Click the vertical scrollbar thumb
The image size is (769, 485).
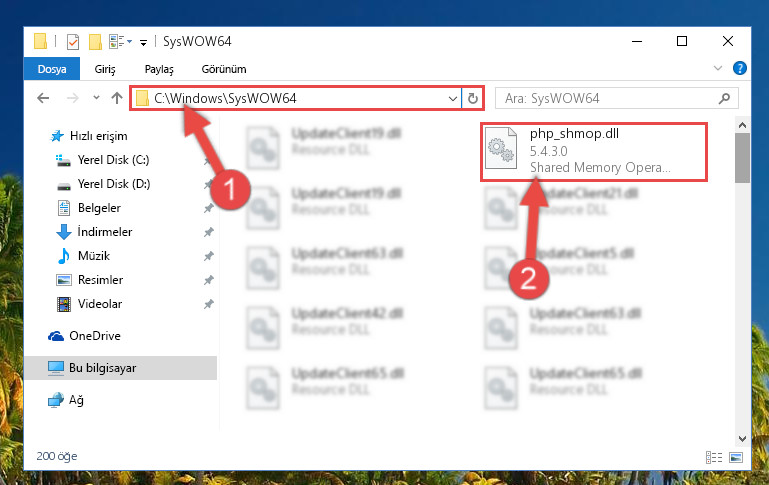coord(742,157)
